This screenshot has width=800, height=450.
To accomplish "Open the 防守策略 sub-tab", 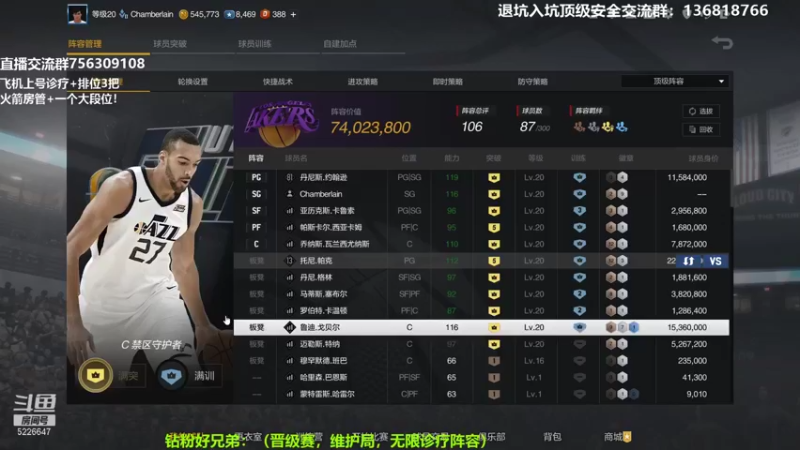I will point(533,82).
